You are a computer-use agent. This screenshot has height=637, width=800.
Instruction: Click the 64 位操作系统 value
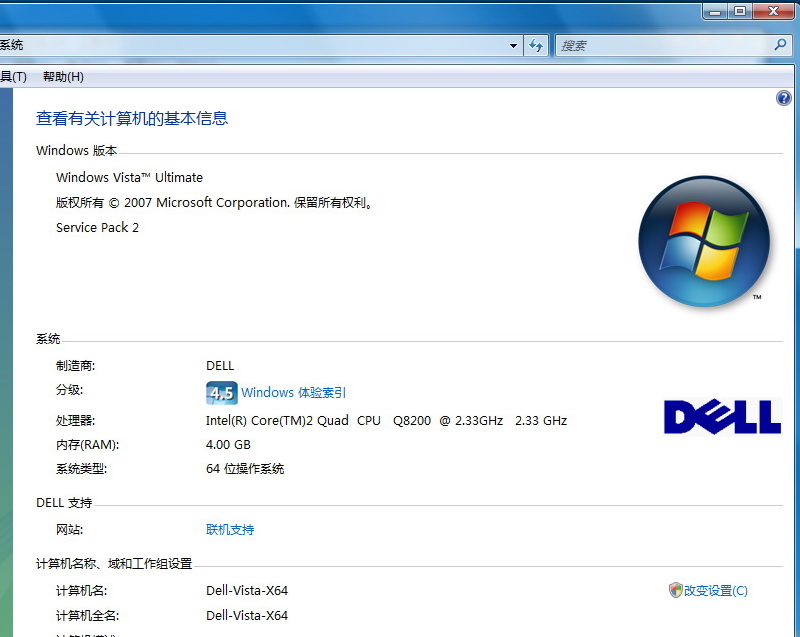click(x=245, y=469)
